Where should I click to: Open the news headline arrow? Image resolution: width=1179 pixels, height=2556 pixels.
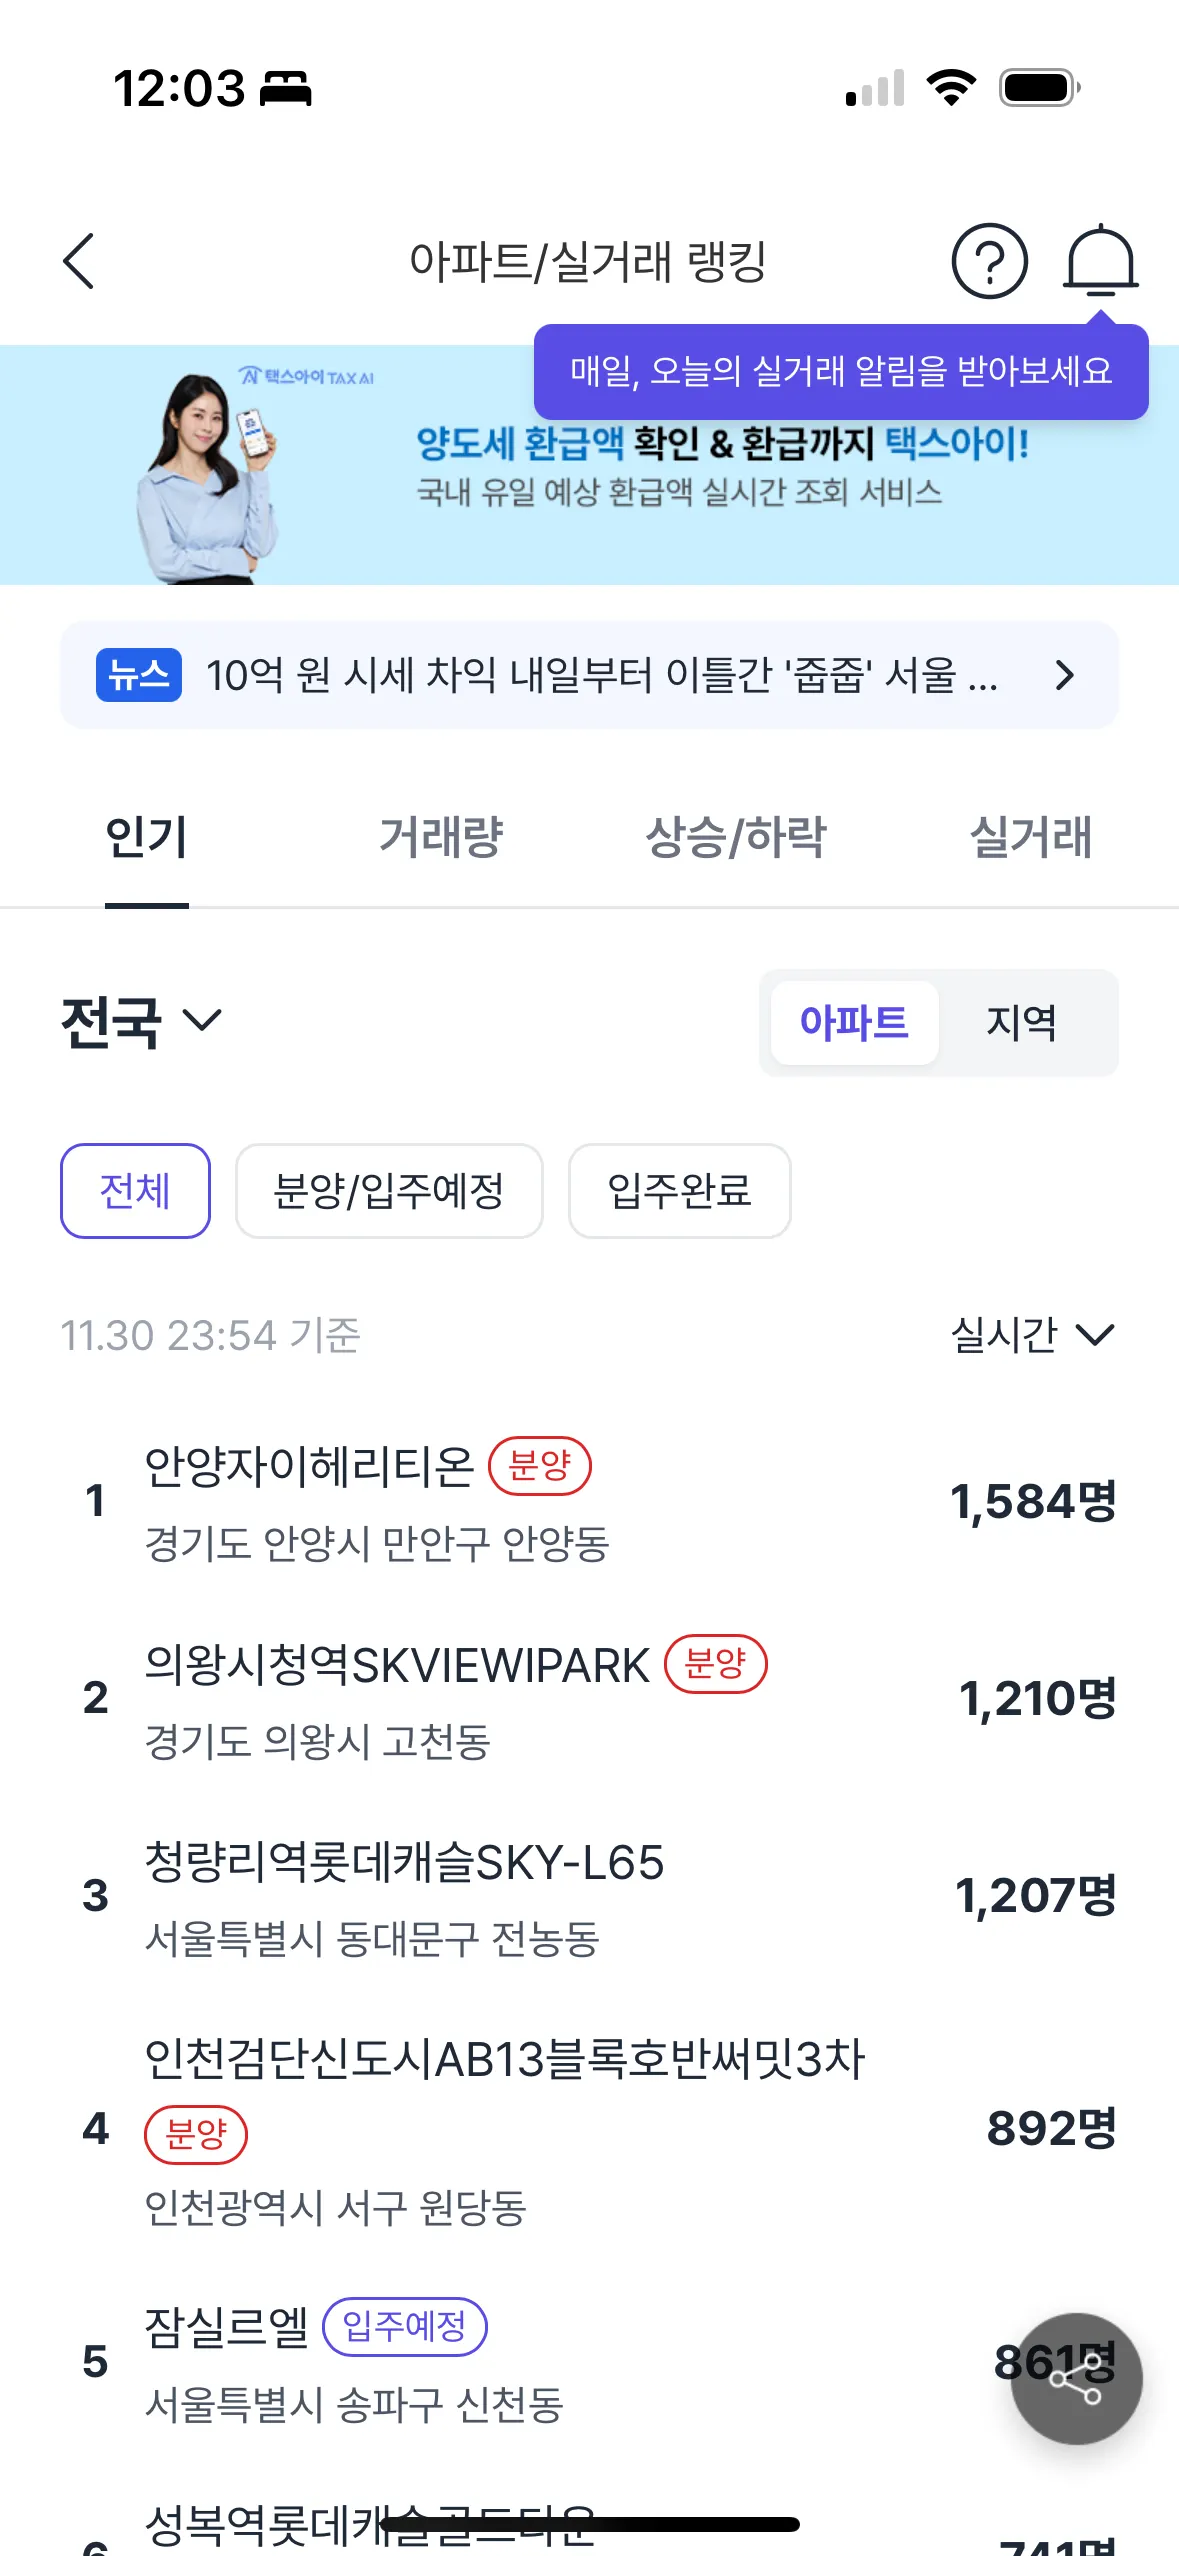[x=1065, y=675]
